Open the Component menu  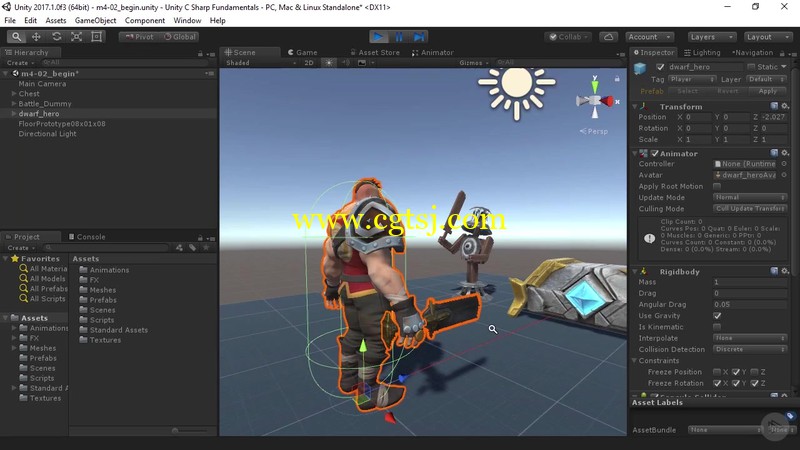[145, 20]
